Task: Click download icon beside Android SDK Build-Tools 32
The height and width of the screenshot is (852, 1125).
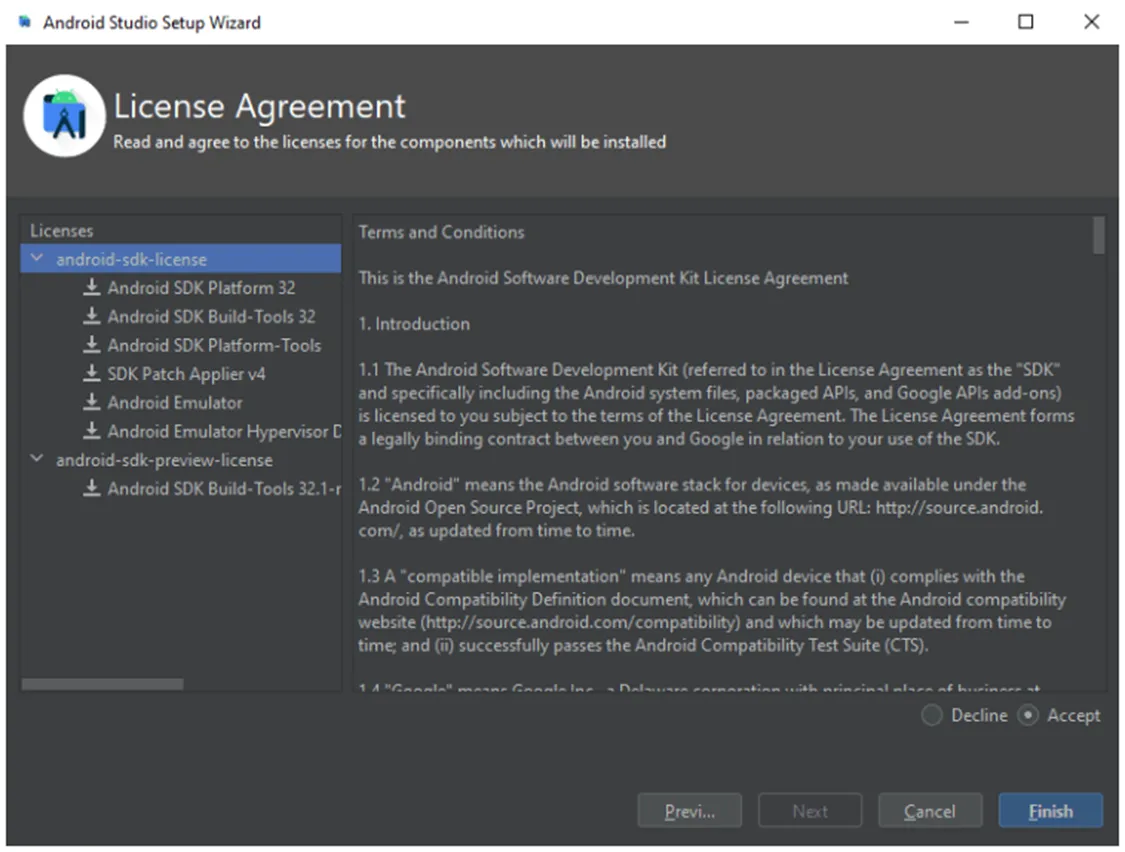Action: click(x=91, y=316)
